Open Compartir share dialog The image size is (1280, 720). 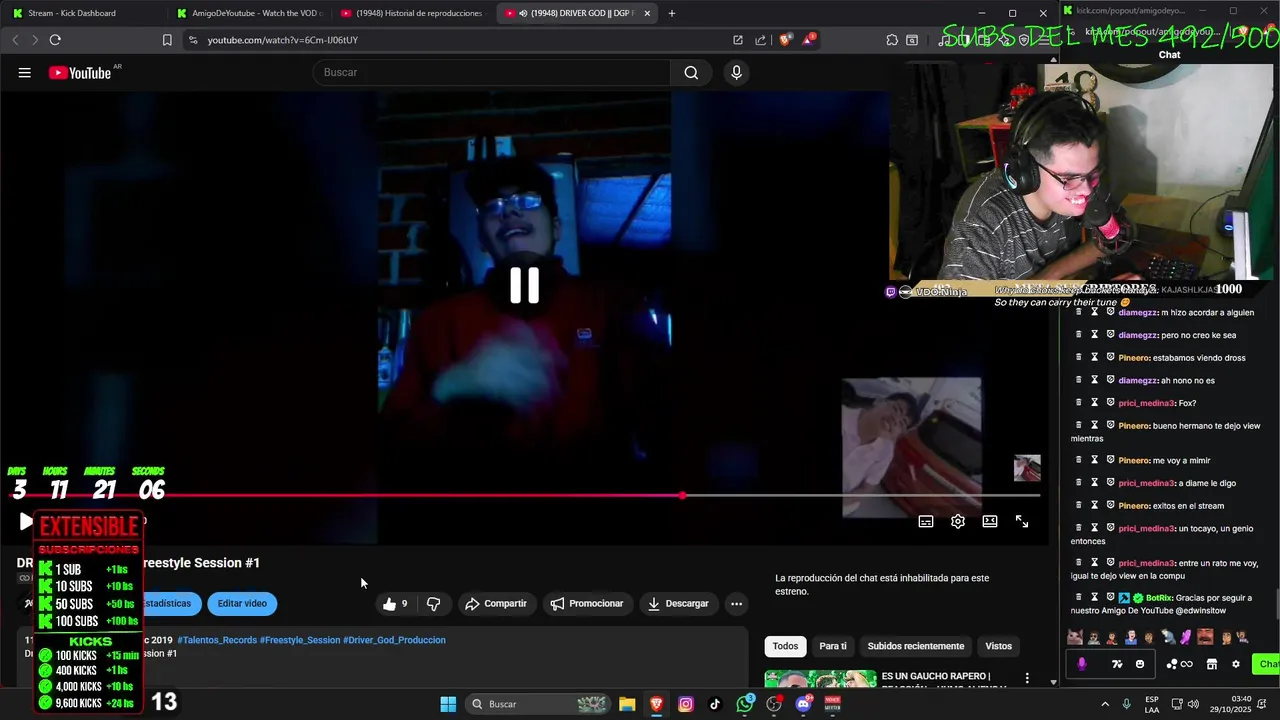(496, 604)
